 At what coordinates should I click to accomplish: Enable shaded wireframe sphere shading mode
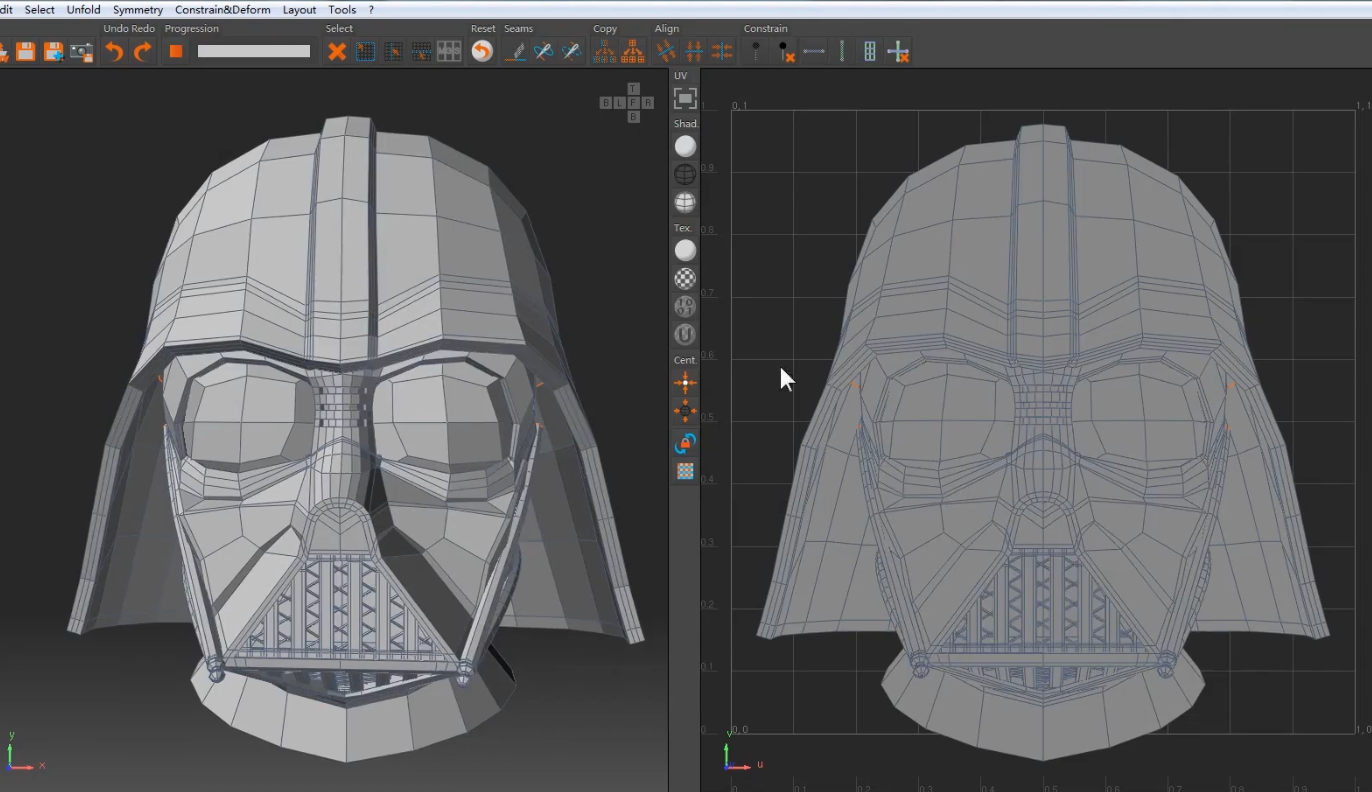(x=685, y=202)
